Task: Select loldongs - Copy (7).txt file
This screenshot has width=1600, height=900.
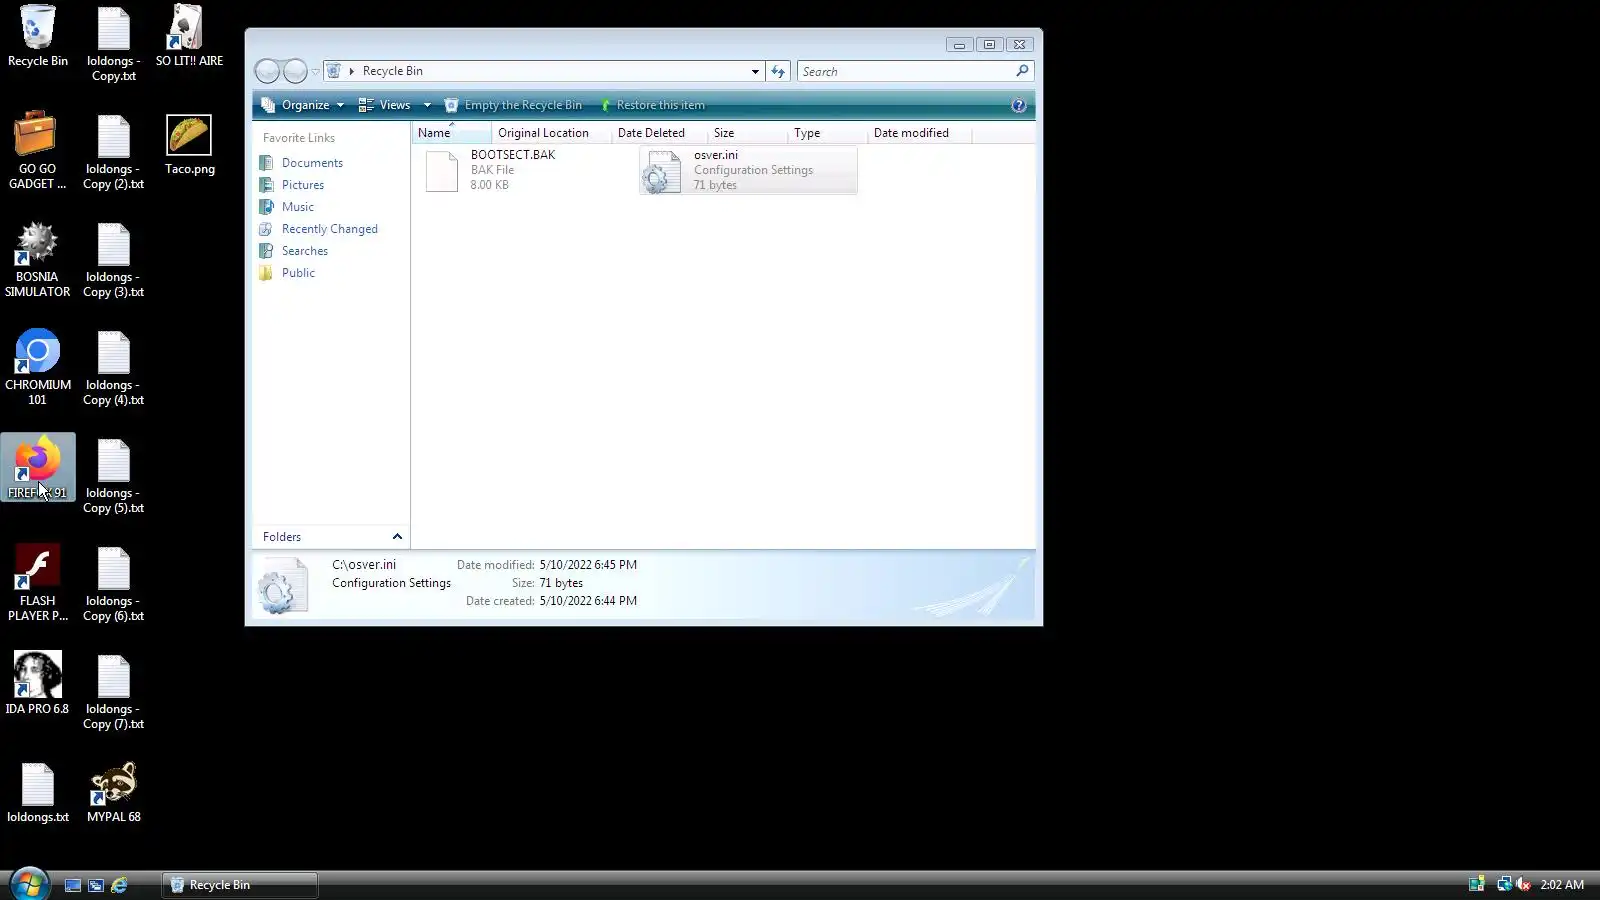Action: [x=113, y=691]
